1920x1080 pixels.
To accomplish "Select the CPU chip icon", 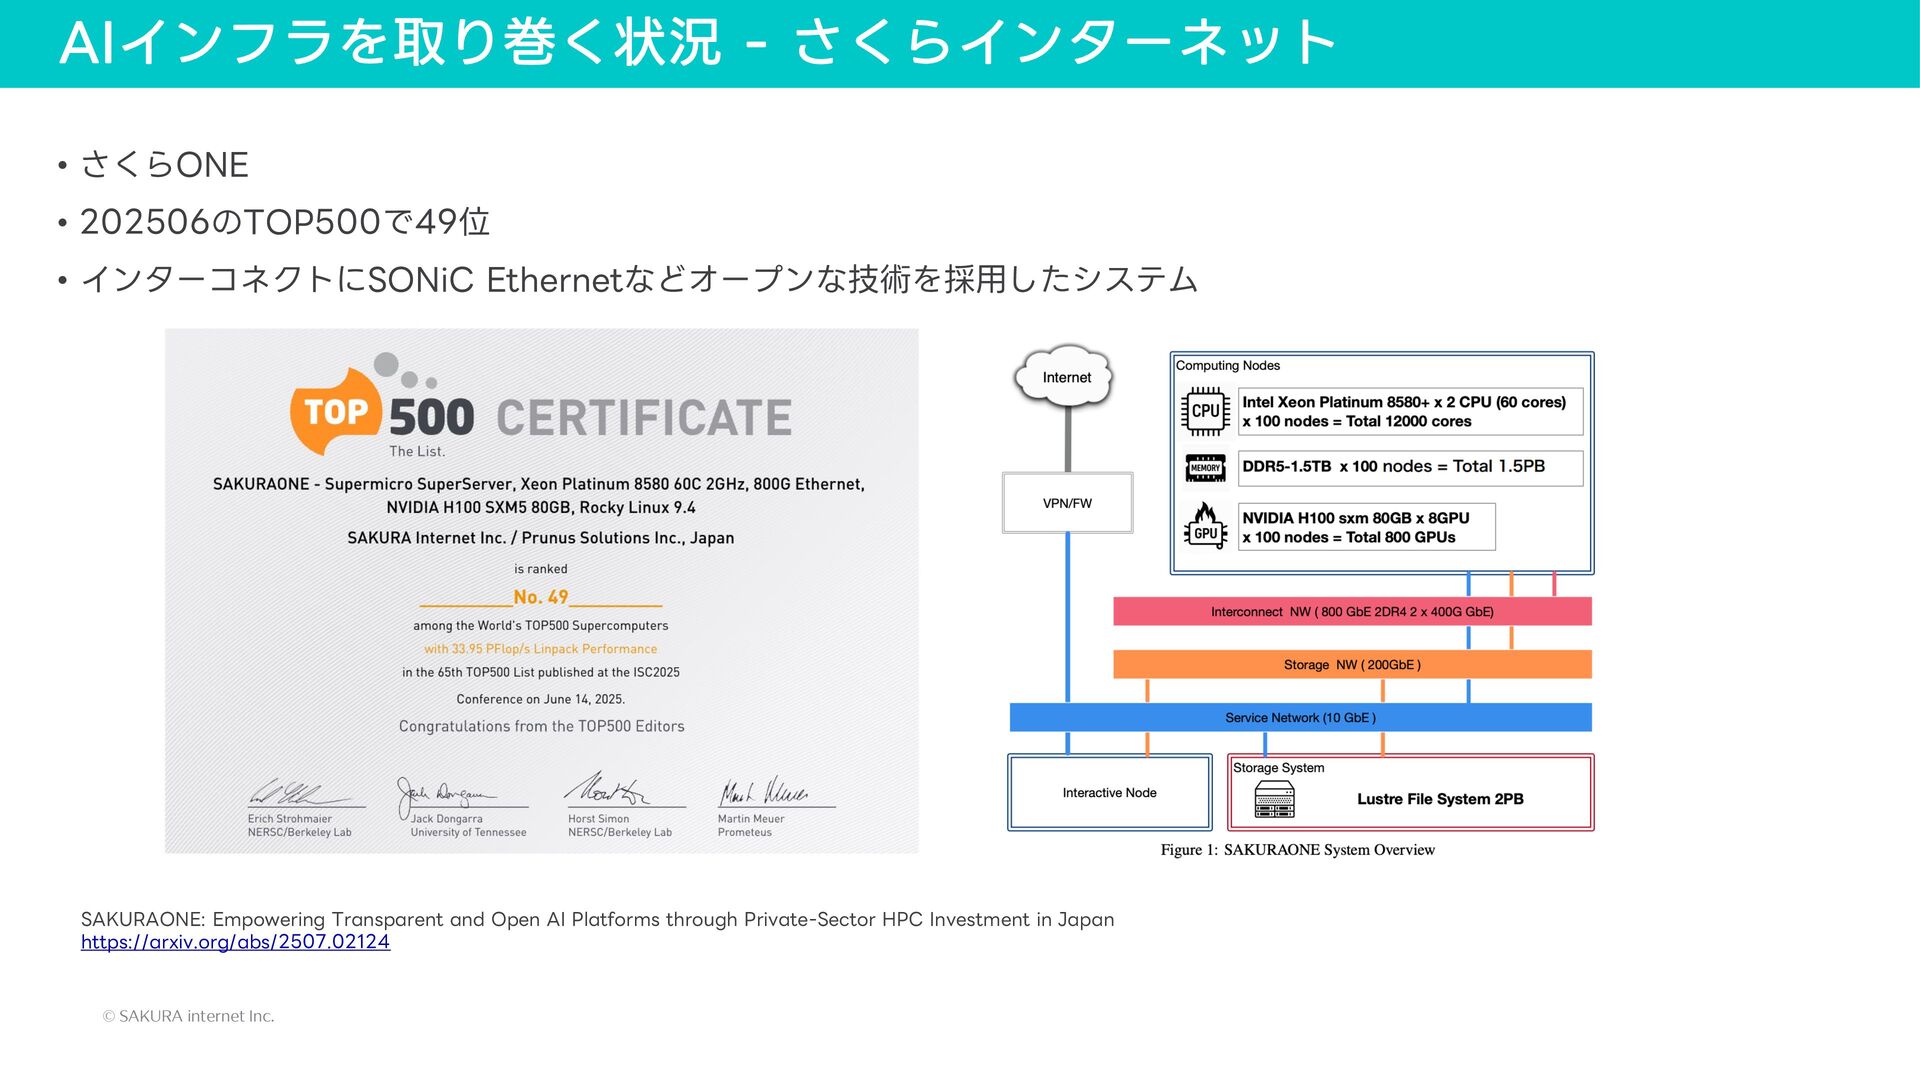I will pyautogui.click(x=1205, y=411).
